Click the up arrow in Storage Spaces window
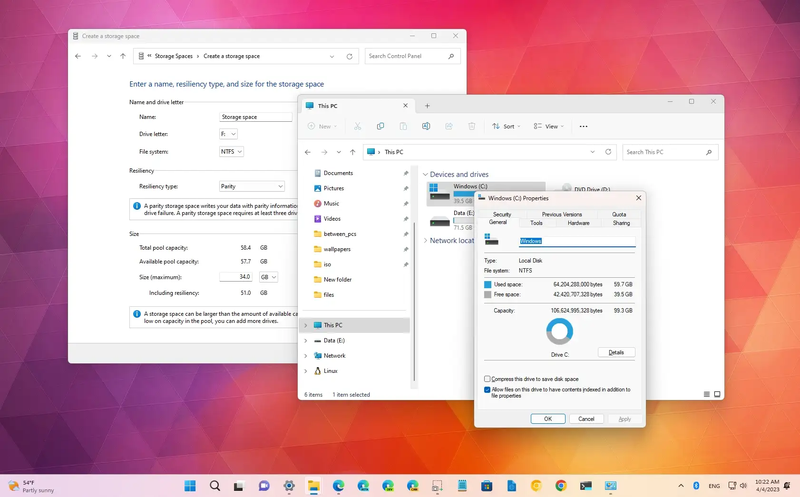 coord(123,56)
